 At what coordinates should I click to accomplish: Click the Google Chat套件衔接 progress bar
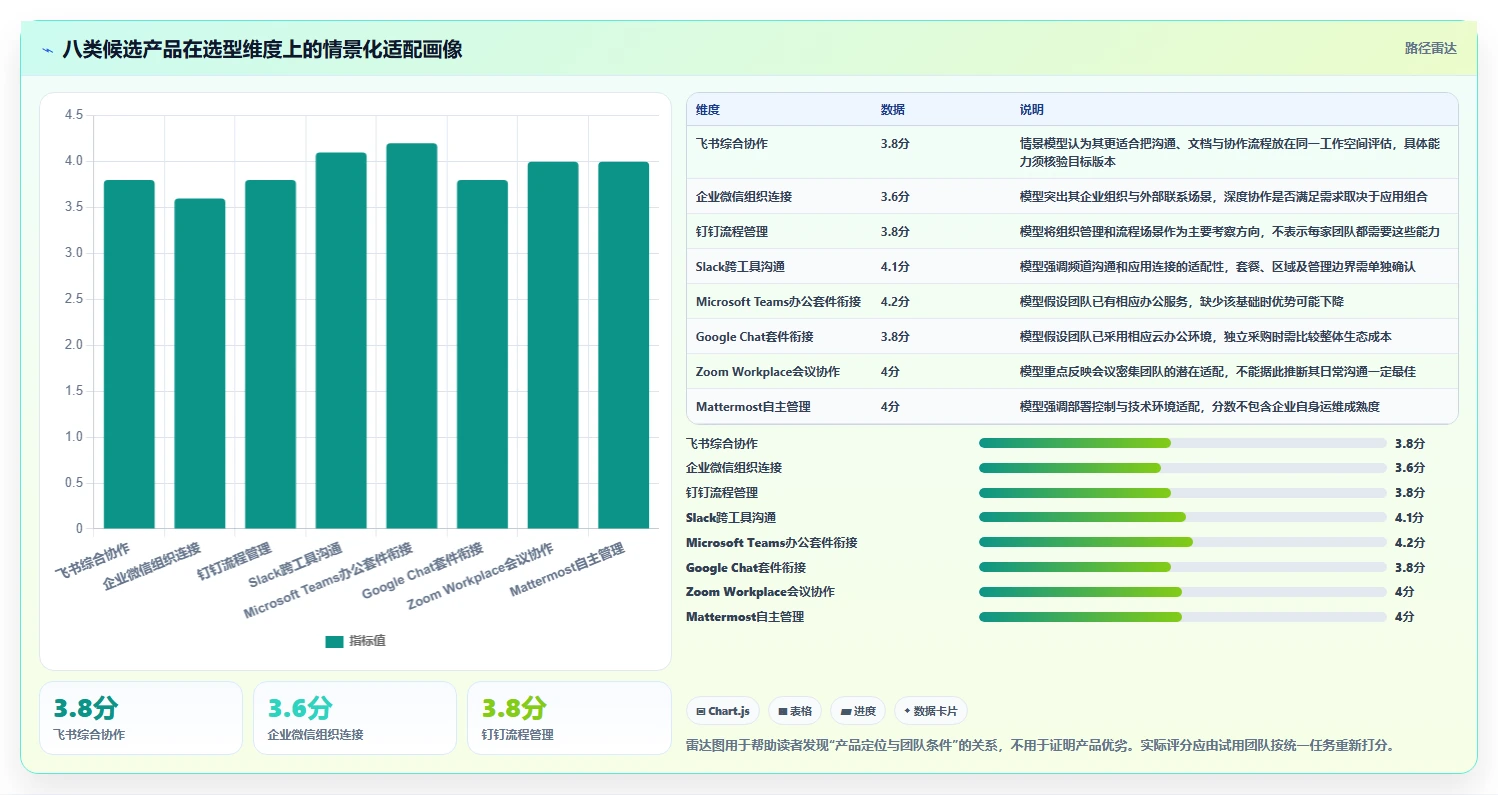pos(1182,567)
